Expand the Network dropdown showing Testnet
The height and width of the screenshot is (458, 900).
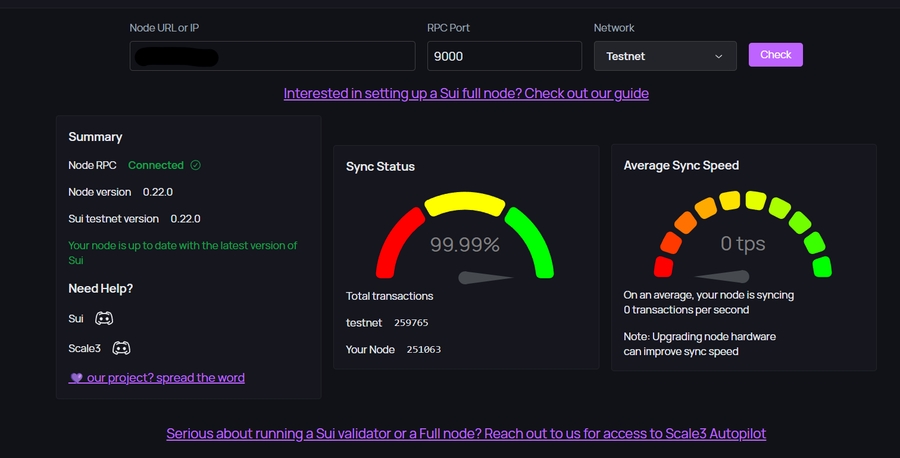pyautogui.click(x=664, y=56)
